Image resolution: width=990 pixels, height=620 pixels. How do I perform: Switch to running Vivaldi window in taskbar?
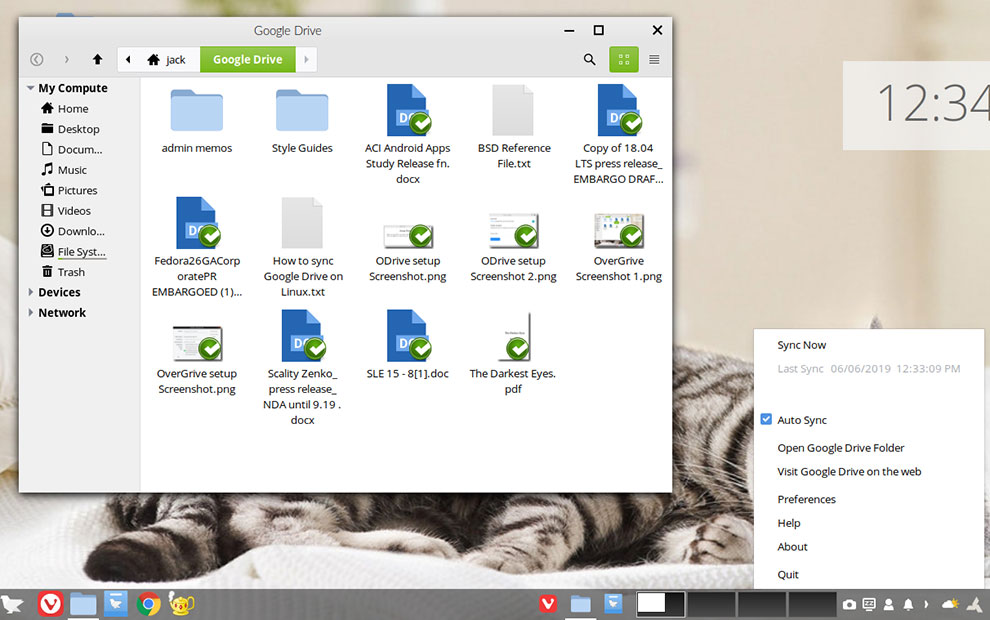point(548,604)
